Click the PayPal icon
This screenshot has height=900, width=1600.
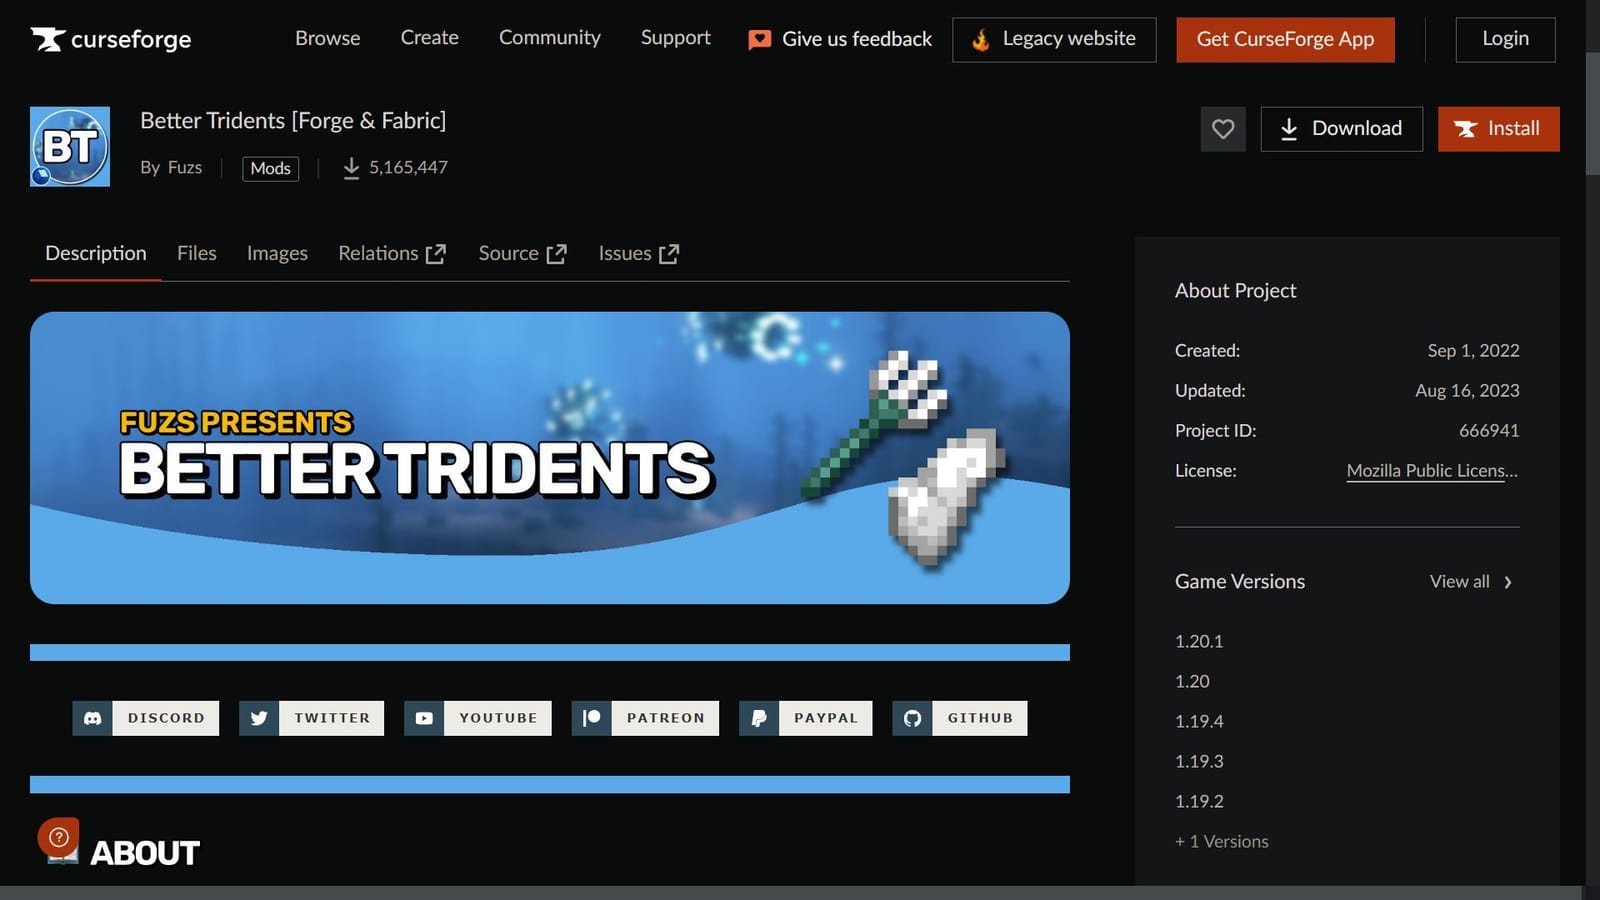tap(758, 717)
